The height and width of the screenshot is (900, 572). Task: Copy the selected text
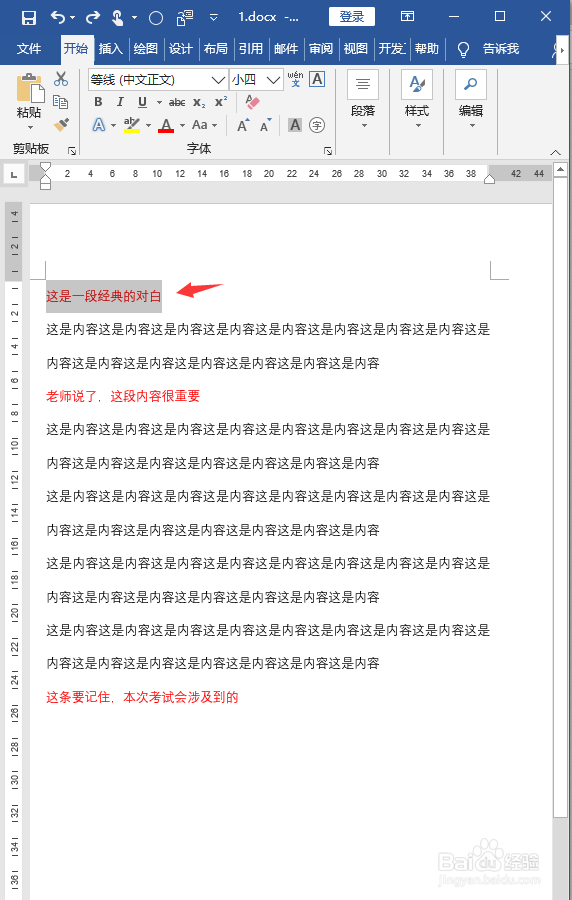pyautogui.click(x=61, y=102)
